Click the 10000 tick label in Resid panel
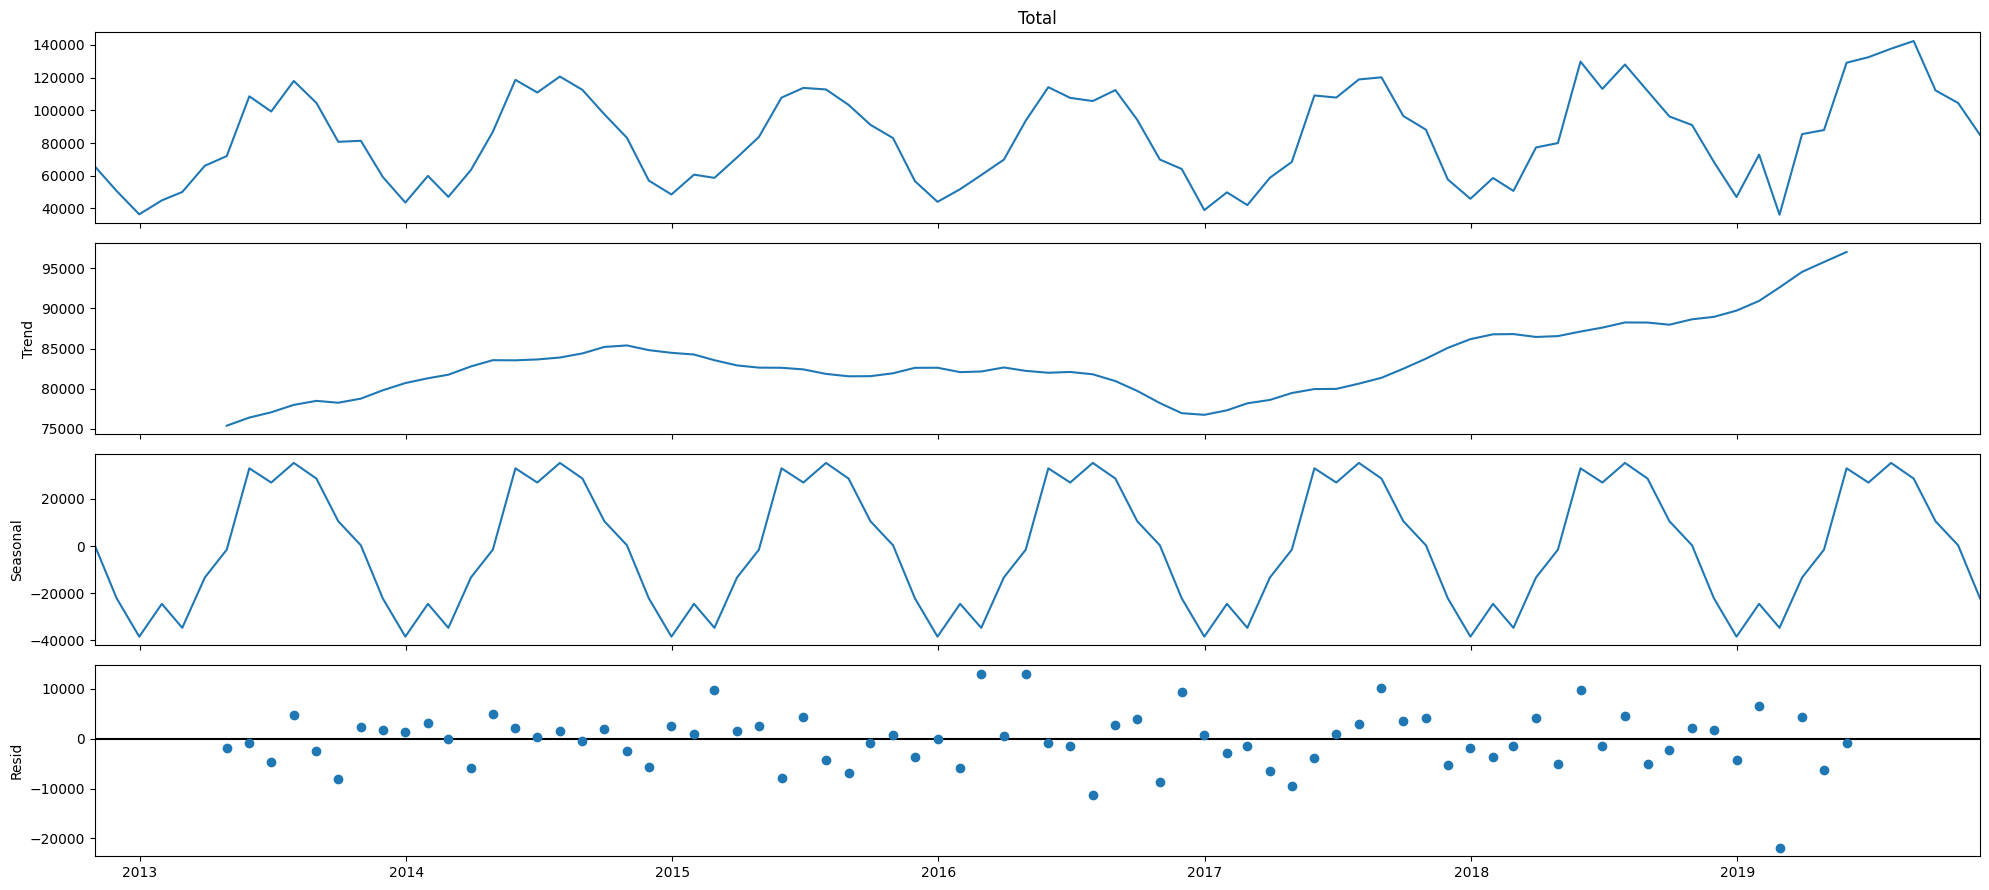The height and width of the screenshot is (890, 1989). (63, 689)
